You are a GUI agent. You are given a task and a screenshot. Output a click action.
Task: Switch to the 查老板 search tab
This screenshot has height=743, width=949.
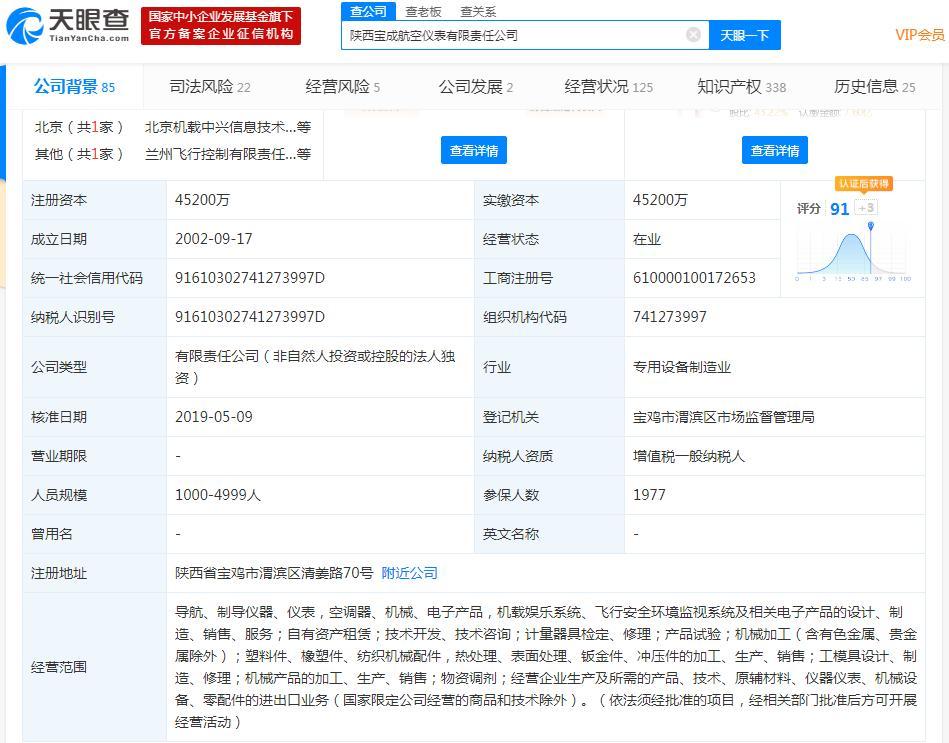(x=423, y=12)
